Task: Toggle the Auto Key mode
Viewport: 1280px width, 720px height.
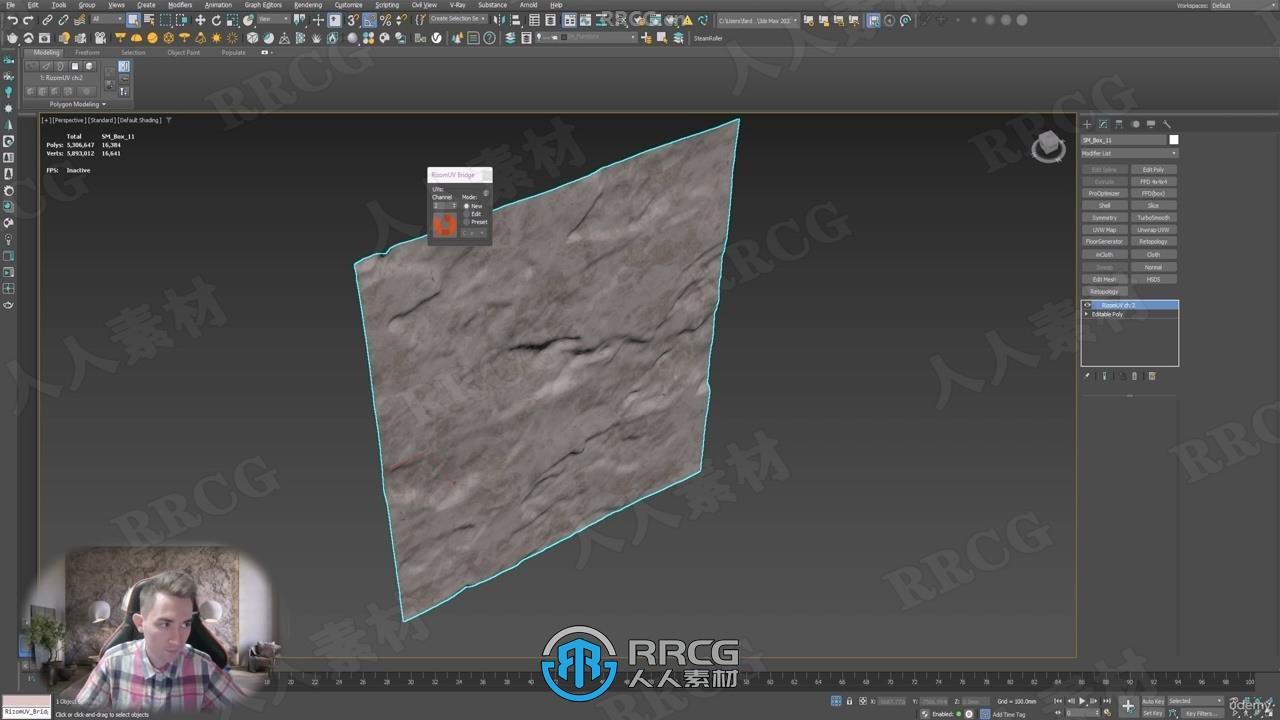Action: click(x=1153, y=701)
